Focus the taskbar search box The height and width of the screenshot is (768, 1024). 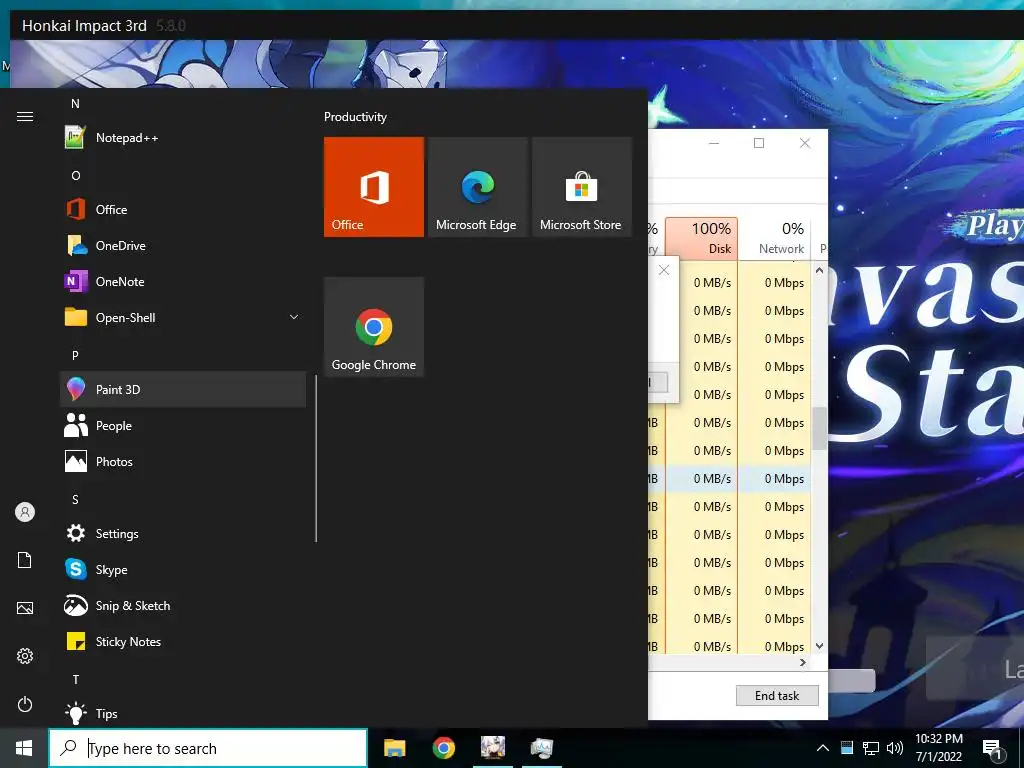208,748
